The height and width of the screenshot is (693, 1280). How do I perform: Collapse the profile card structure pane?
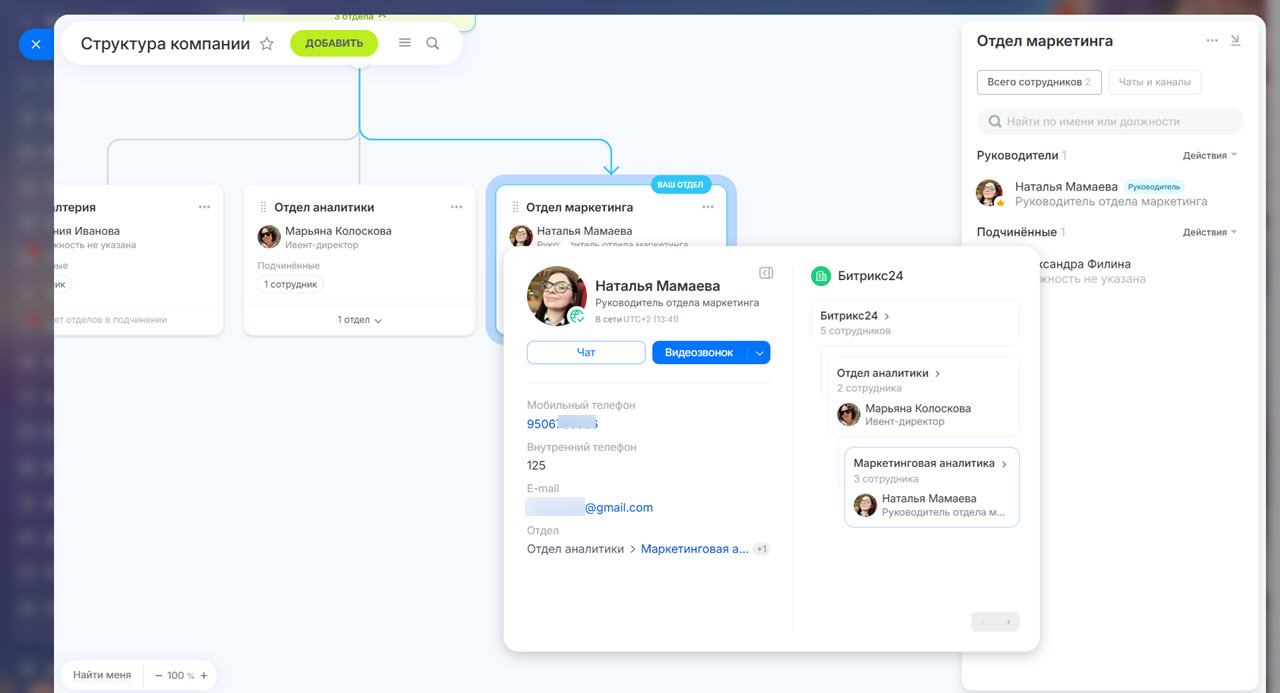click(766, 273)
